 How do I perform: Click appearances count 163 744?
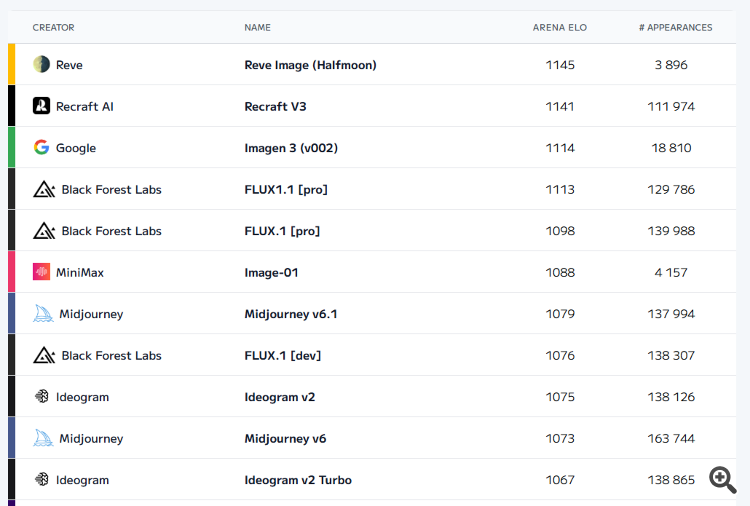pos(671,438)
